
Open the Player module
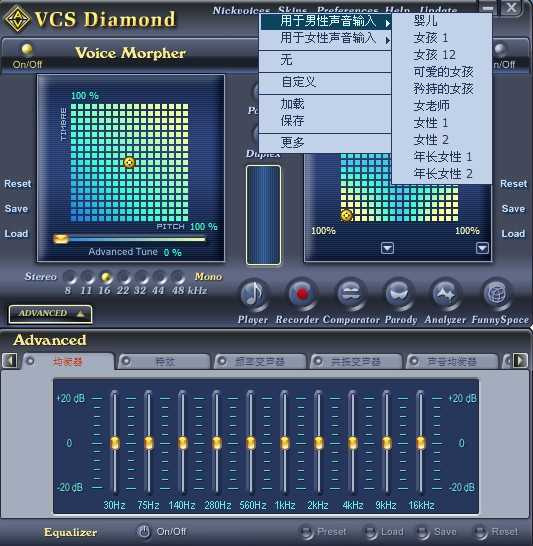pyautogui.click(x=253, y=295)
